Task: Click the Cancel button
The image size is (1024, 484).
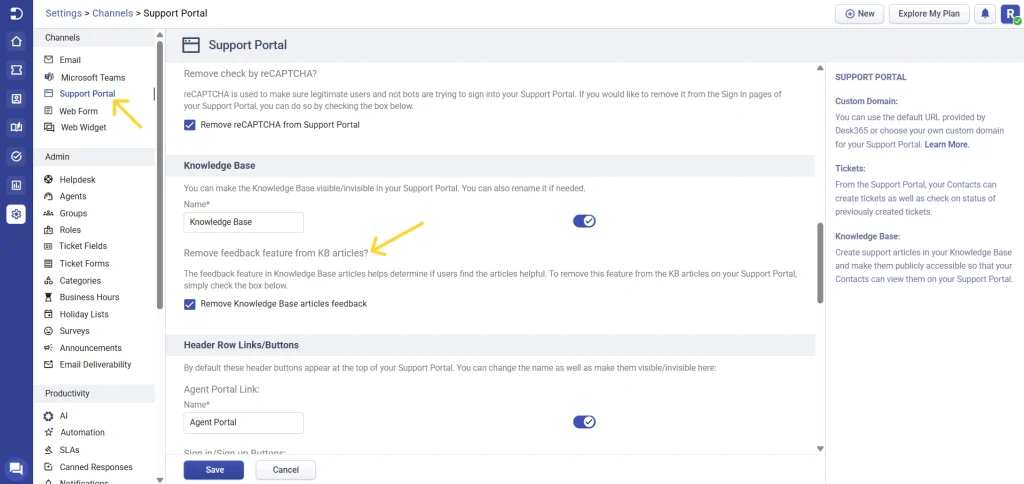Action: click(x=285, y=470)
